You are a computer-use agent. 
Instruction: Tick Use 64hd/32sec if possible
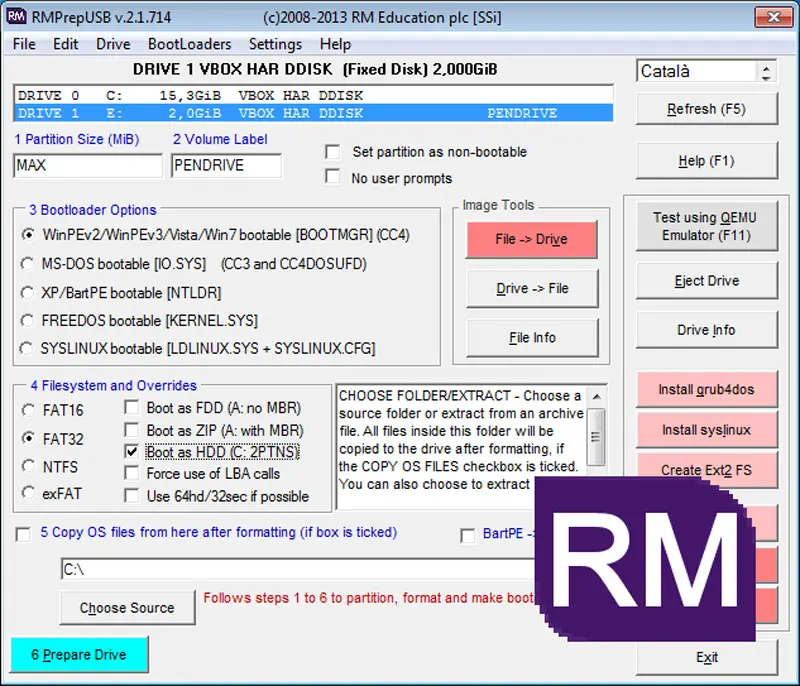pos(132,496)
